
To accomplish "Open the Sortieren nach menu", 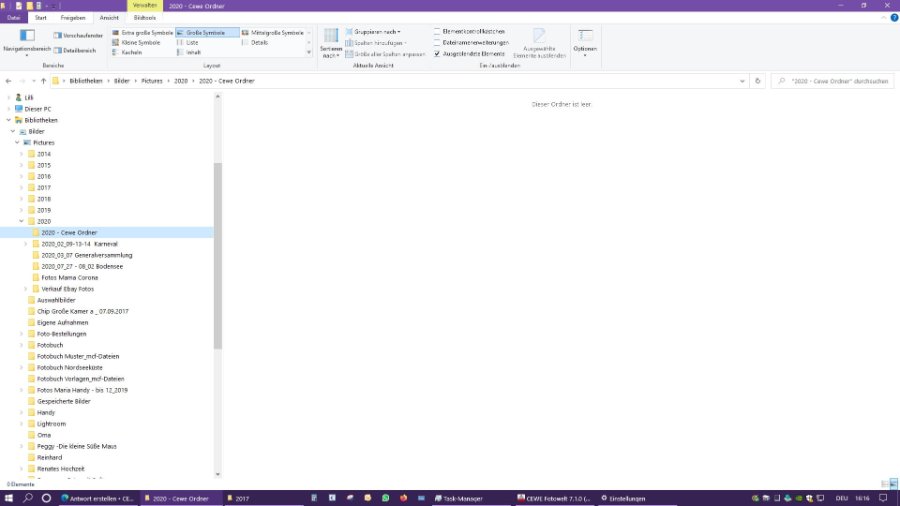I will click(x=331, y=44).
